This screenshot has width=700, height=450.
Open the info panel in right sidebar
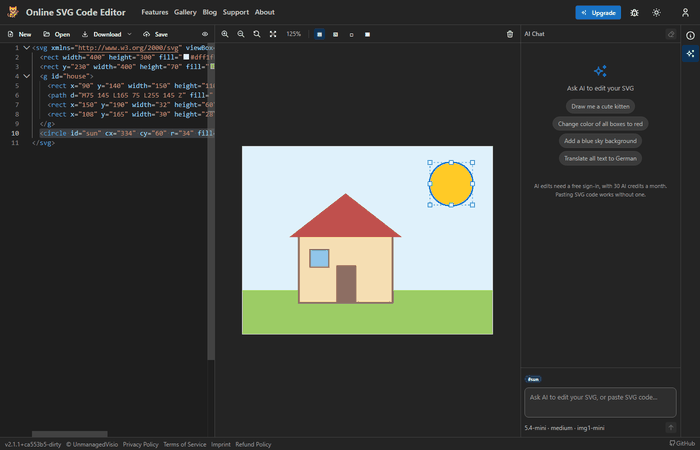pos(690,36)
